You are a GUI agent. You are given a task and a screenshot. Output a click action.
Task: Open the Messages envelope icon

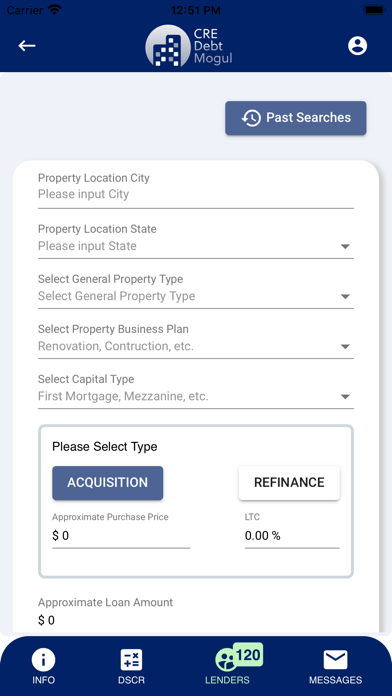coord(335,660)
